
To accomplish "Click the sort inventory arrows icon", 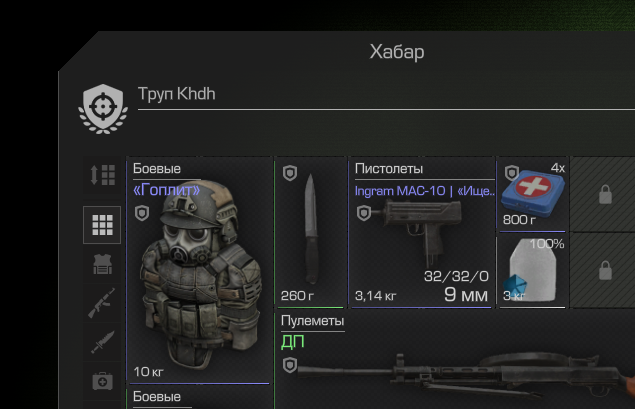I will 102,175.
